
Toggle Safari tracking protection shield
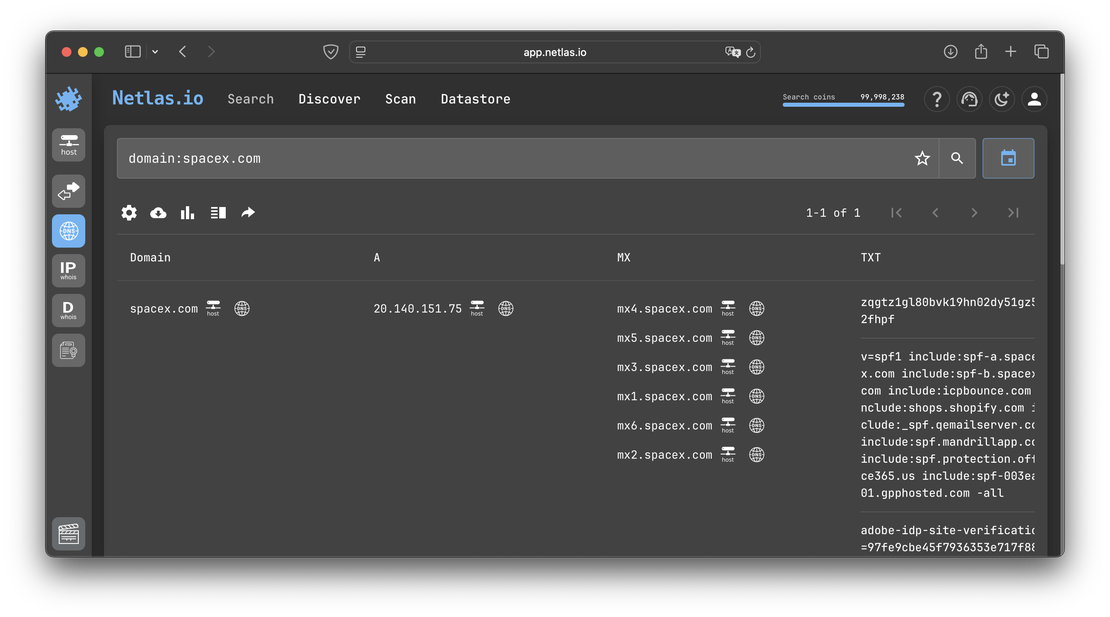[x=331, y=51]
